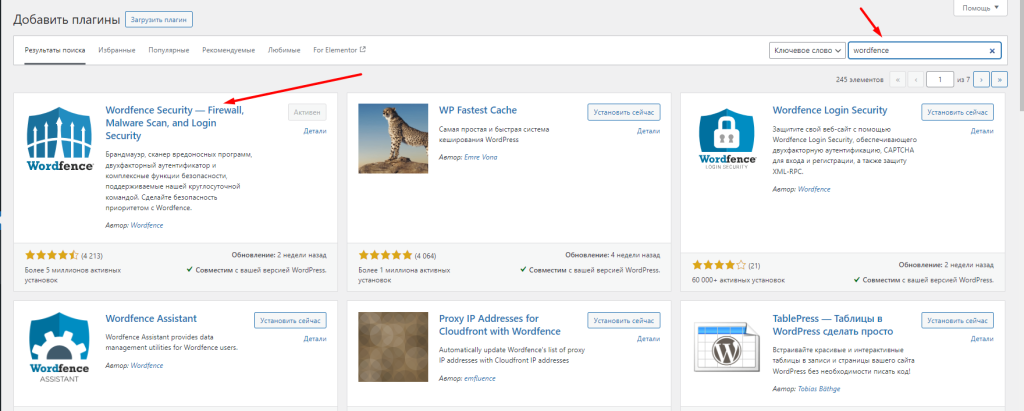Image resolution: width=1024 pixels, height=411 pixels.
Task: Open the Wordfence Assistant title link
Action: click(151, 319)
